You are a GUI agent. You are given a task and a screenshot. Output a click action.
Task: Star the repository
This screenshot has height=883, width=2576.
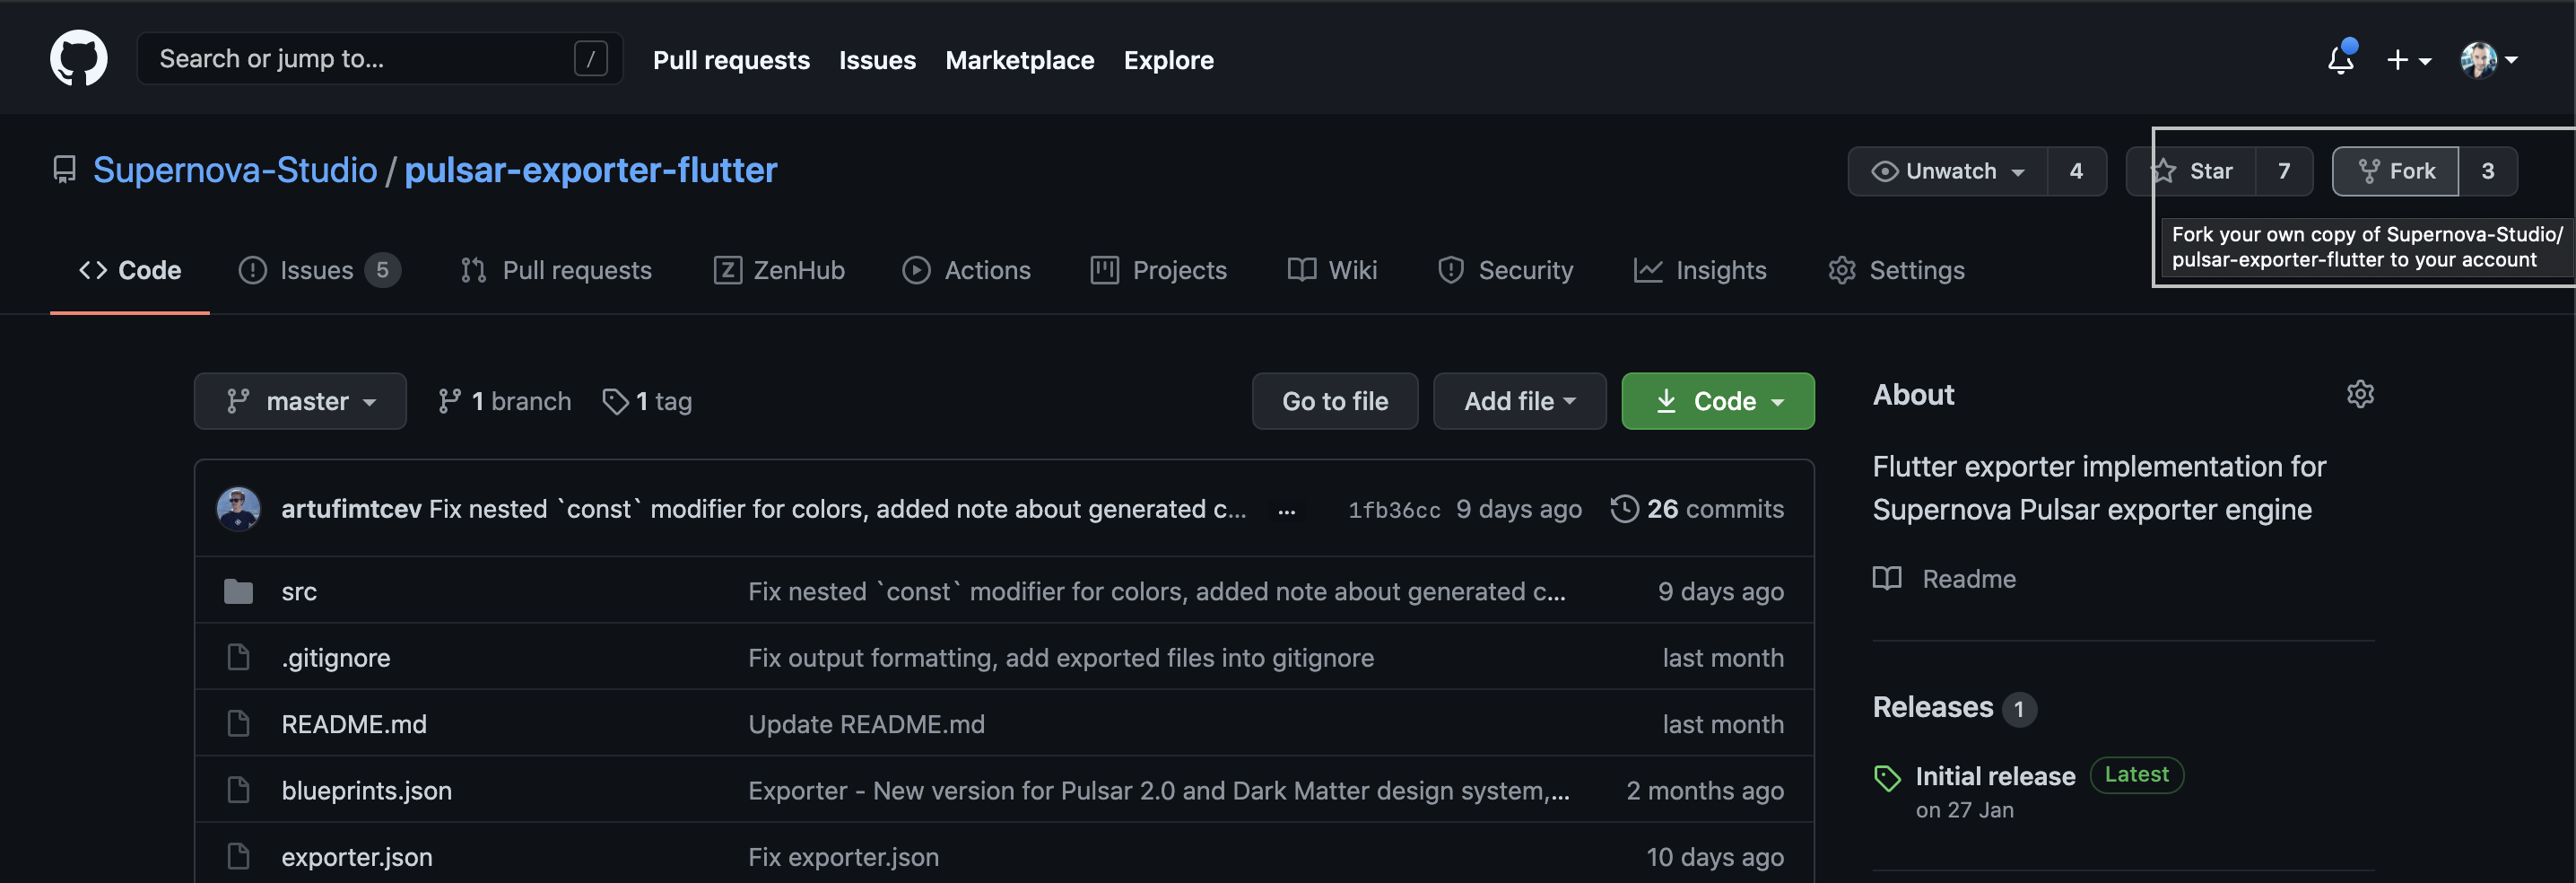click(x=2192, y=171)
